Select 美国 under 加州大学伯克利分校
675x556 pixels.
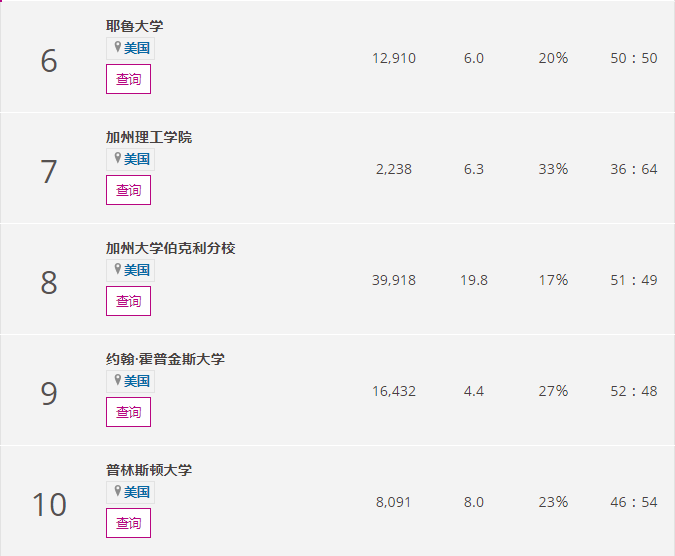pyautogui.click(x=137, y=270)
